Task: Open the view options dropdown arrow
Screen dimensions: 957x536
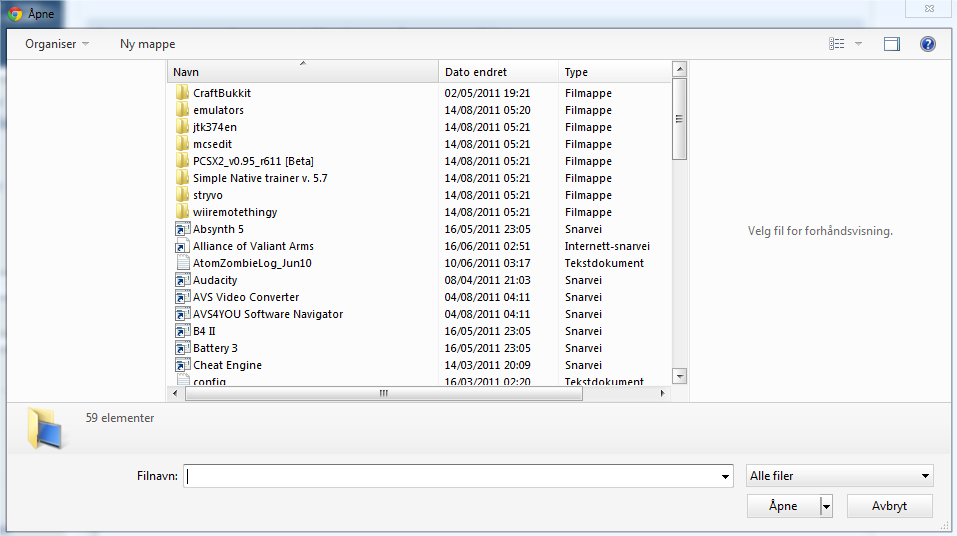Action: (x=858, y=44)
